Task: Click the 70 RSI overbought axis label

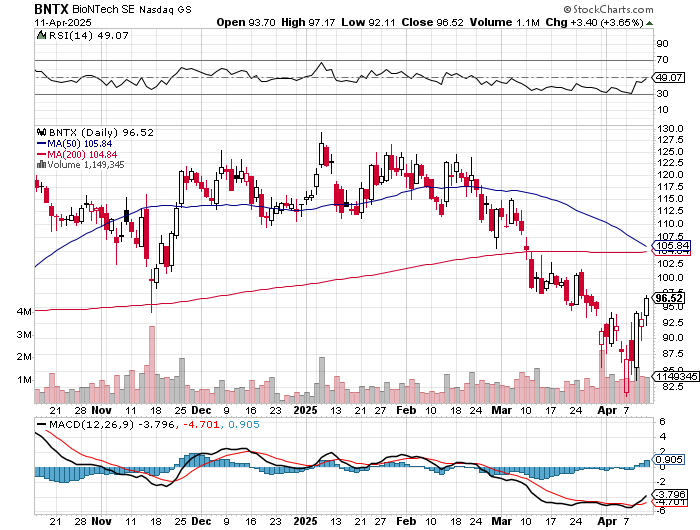Action: [x=662, y=60]
